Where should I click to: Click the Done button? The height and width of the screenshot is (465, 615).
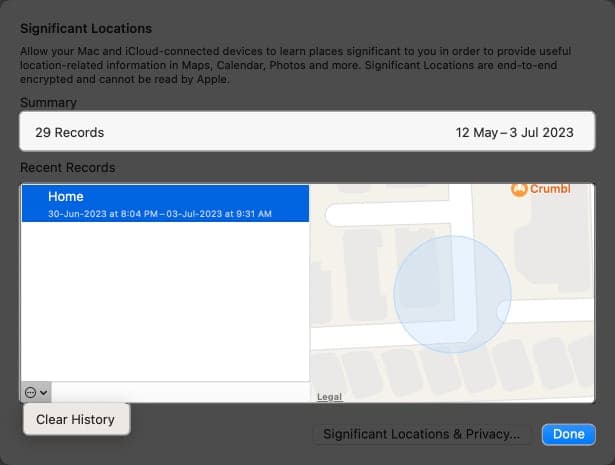click(568, 434)
